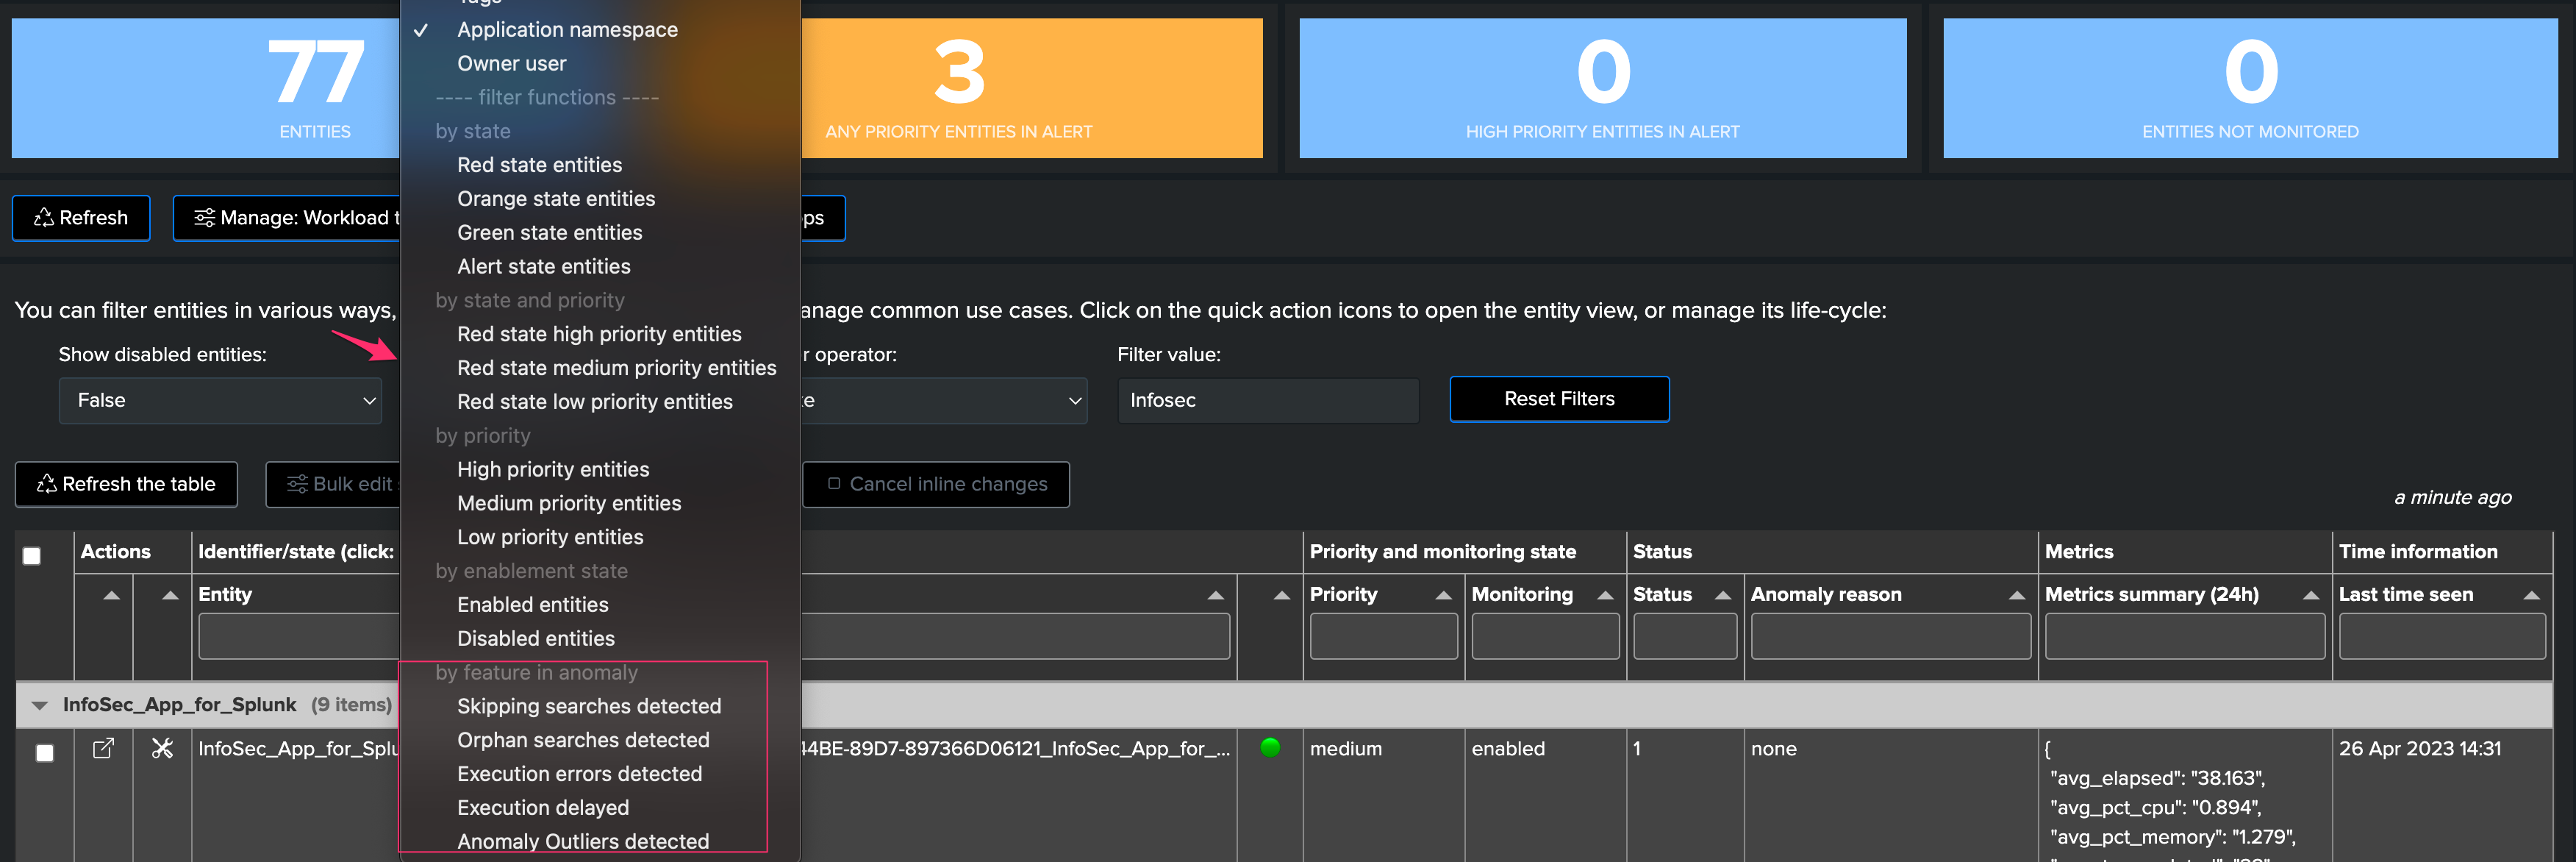This screenshot has width=2576, height=862.
Task: Check the first row's selection checkbox
Action: point(45,753)
